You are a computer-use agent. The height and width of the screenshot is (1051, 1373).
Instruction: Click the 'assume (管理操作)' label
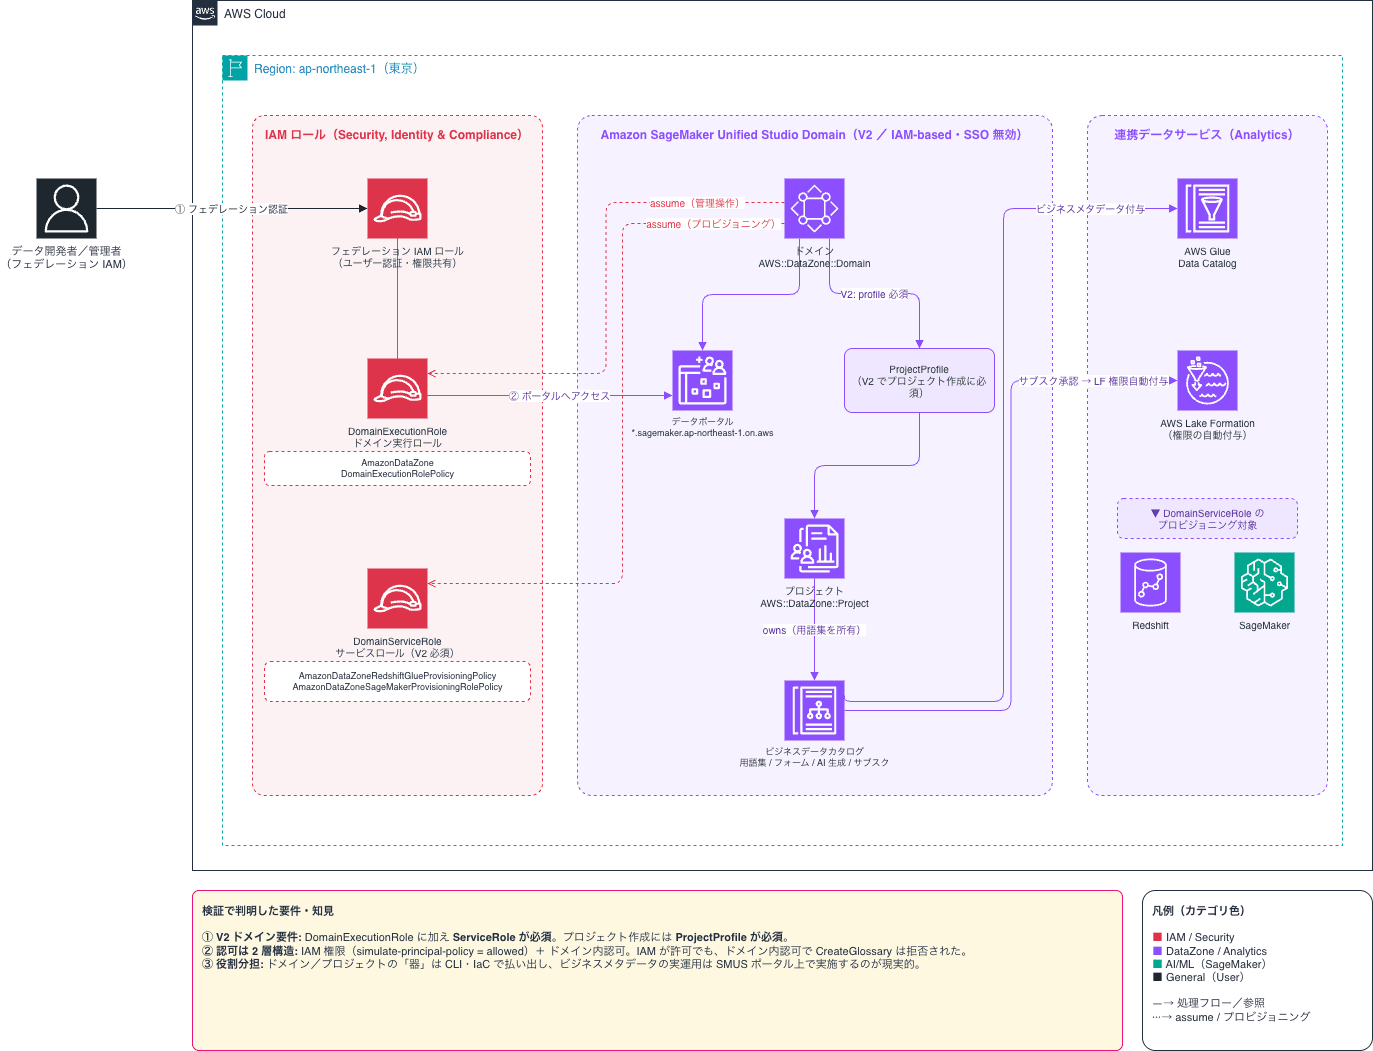pos(694,203)
